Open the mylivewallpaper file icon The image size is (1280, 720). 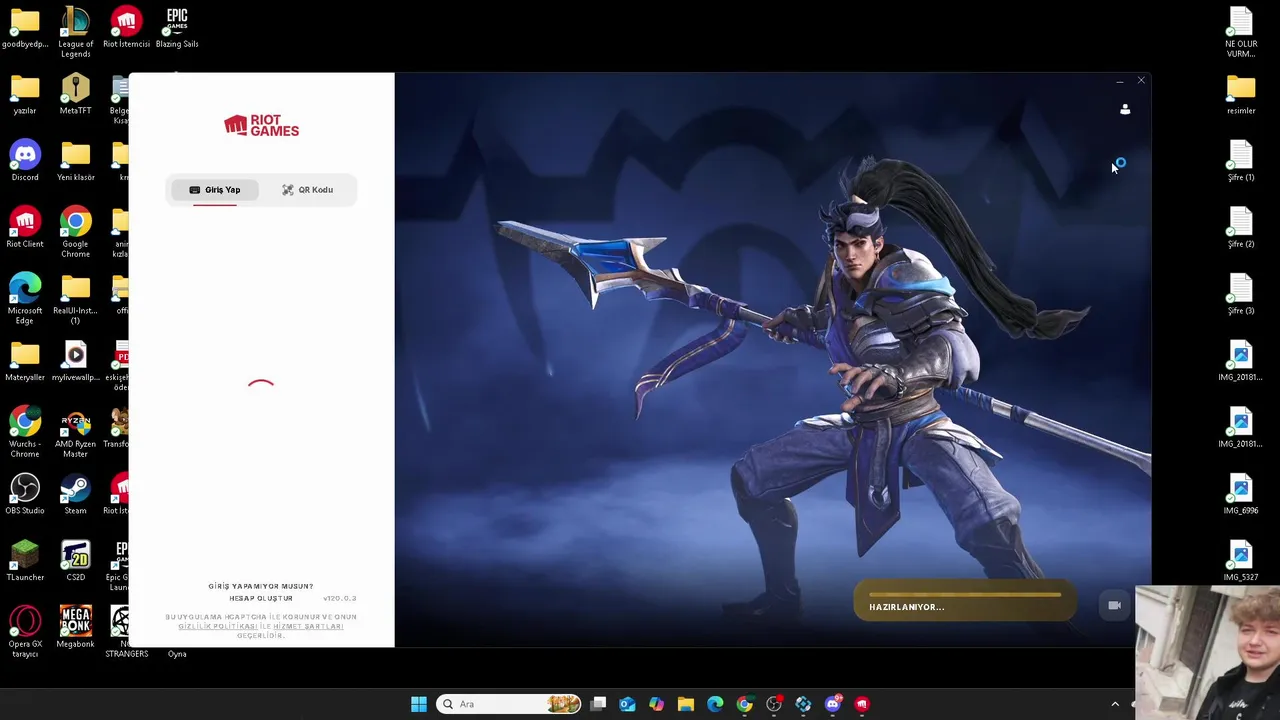click(x=75, y=360)
